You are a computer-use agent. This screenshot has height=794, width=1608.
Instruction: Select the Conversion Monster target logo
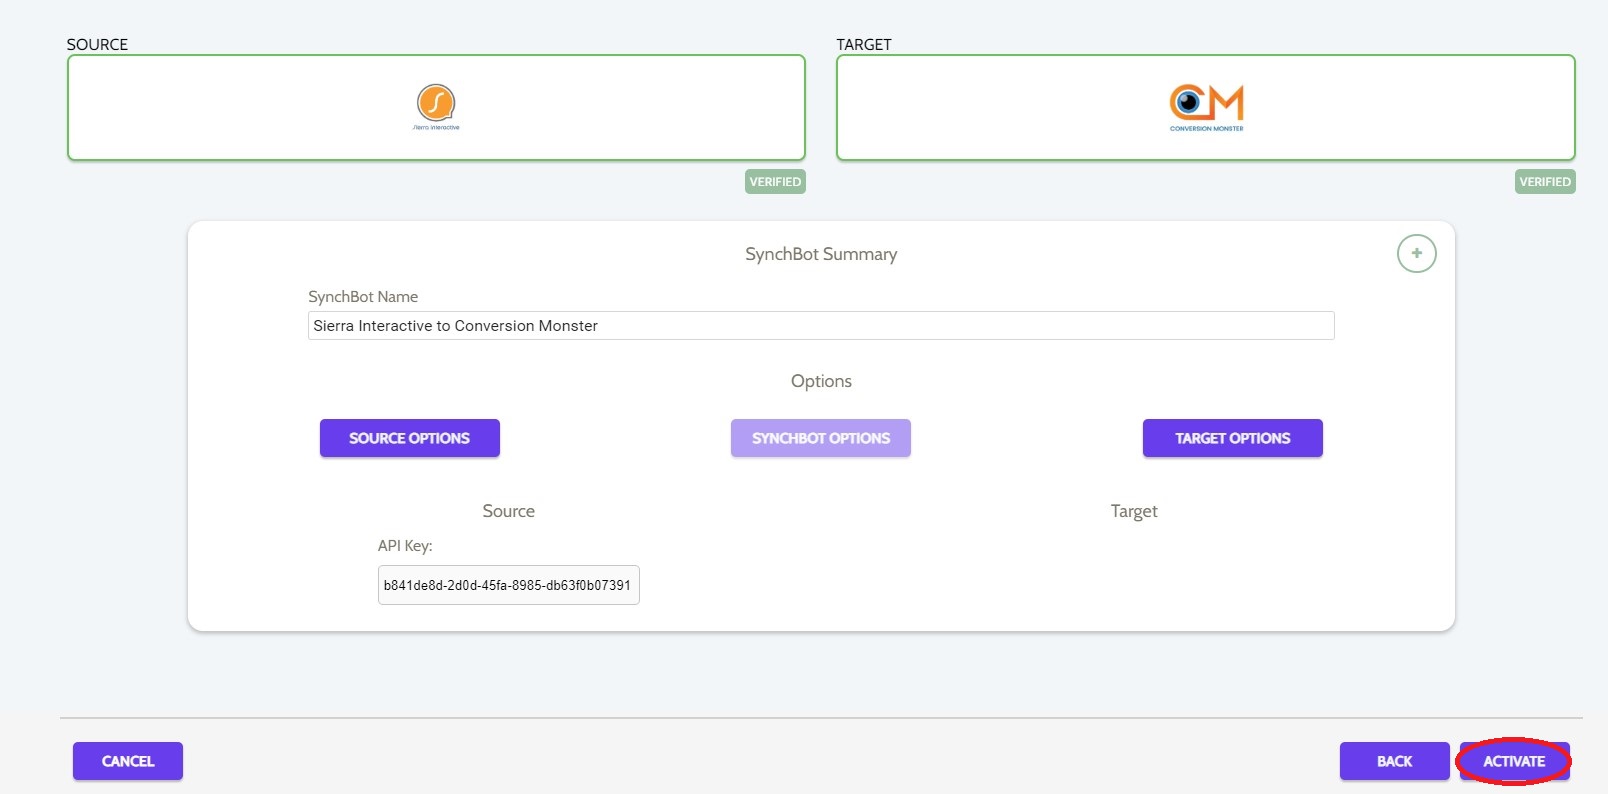coord(1206,103)
